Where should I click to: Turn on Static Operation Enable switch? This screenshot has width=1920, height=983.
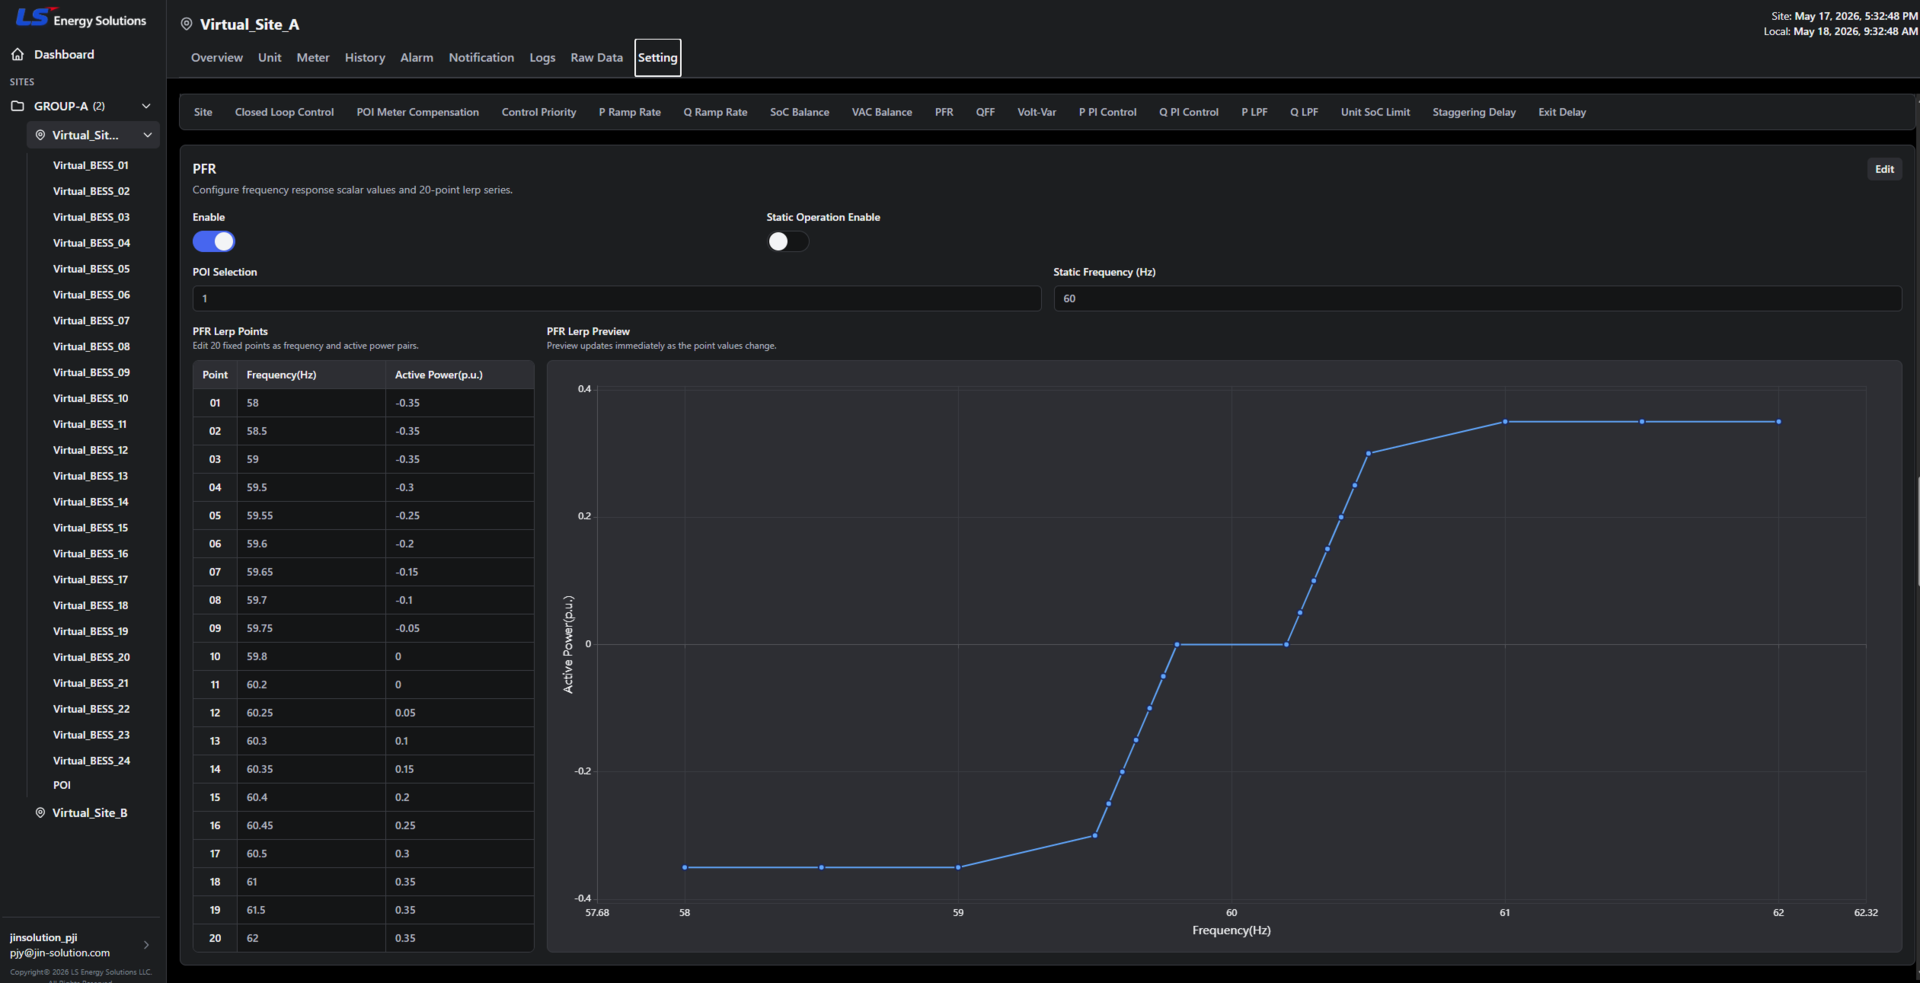pyautogui.click(x=787, y=241)
